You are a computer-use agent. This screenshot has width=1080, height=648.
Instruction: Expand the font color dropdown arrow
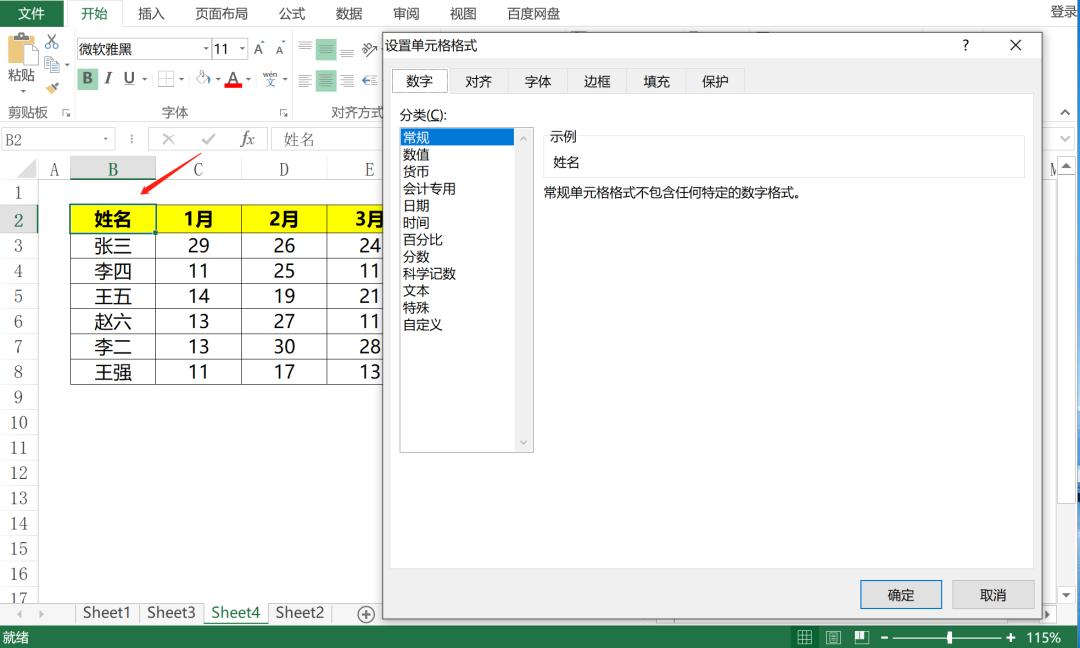tap(247, 78)
